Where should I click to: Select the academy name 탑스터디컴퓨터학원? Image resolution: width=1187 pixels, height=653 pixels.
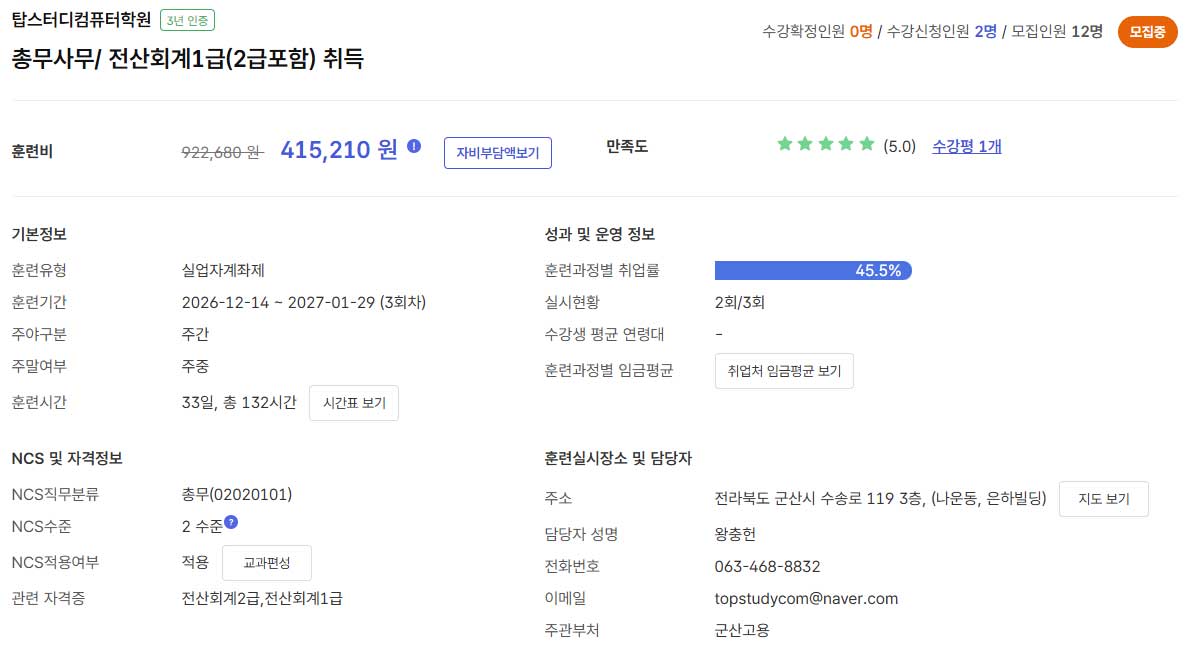tap(81, 19)
